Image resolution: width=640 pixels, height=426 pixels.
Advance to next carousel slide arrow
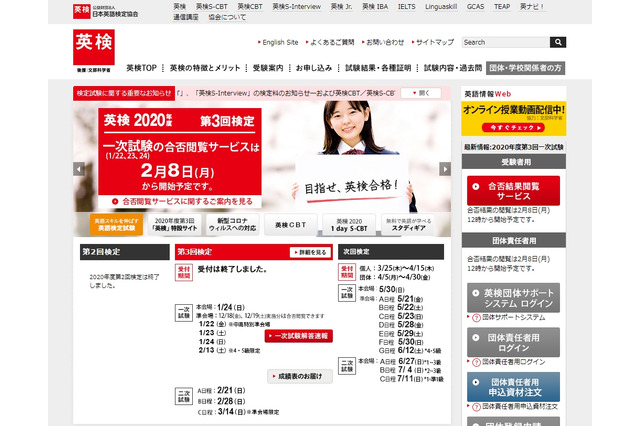(445, 169)
